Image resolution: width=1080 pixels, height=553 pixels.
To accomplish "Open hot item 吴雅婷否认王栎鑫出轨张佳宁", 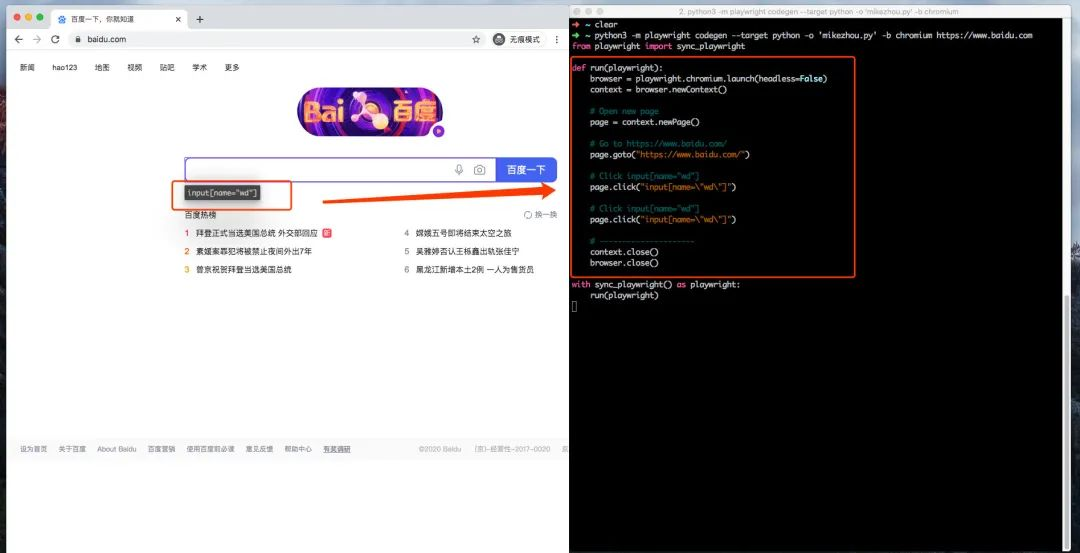I will click(x=468, y=251).
